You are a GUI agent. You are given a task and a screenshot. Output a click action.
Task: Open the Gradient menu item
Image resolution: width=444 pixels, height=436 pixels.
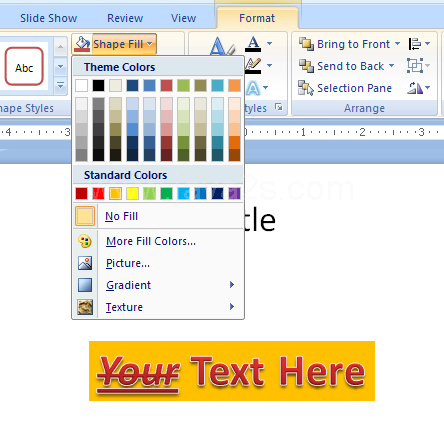click(x=158, y=285)
